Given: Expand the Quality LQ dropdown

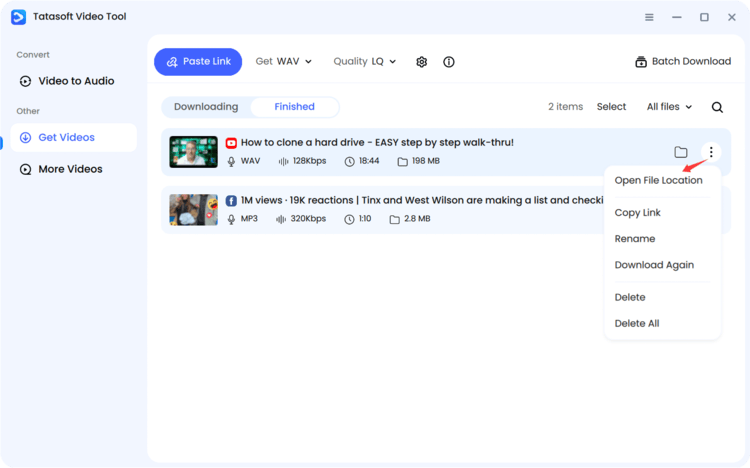Looking at the screenshot, I should tap(364, 61).
